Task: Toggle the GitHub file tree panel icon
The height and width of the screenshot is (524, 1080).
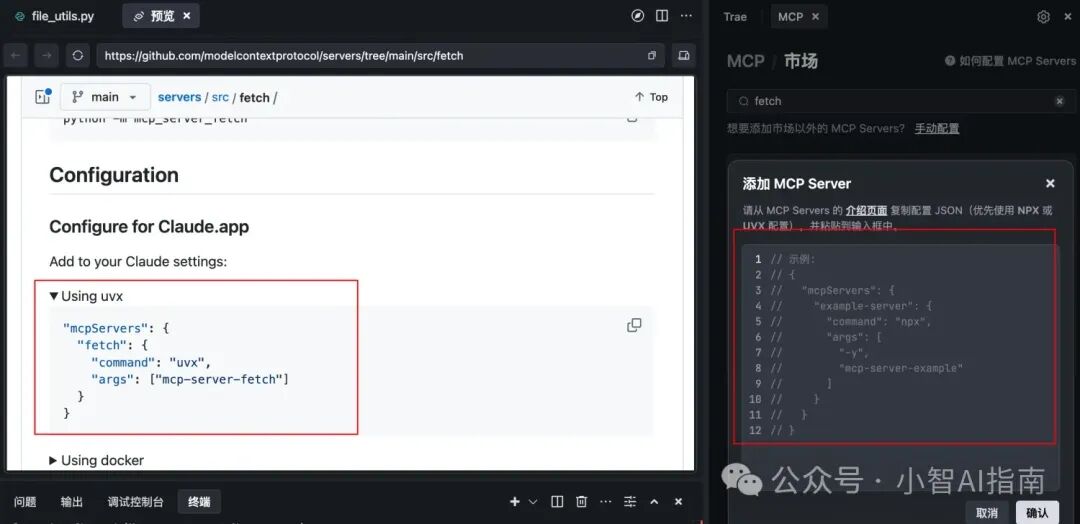Action: click(x=43, y=96)
